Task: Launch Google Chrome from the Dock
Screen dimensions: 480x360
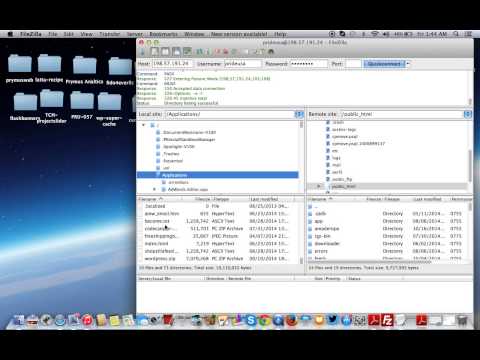Action: [x=264, y=321]
